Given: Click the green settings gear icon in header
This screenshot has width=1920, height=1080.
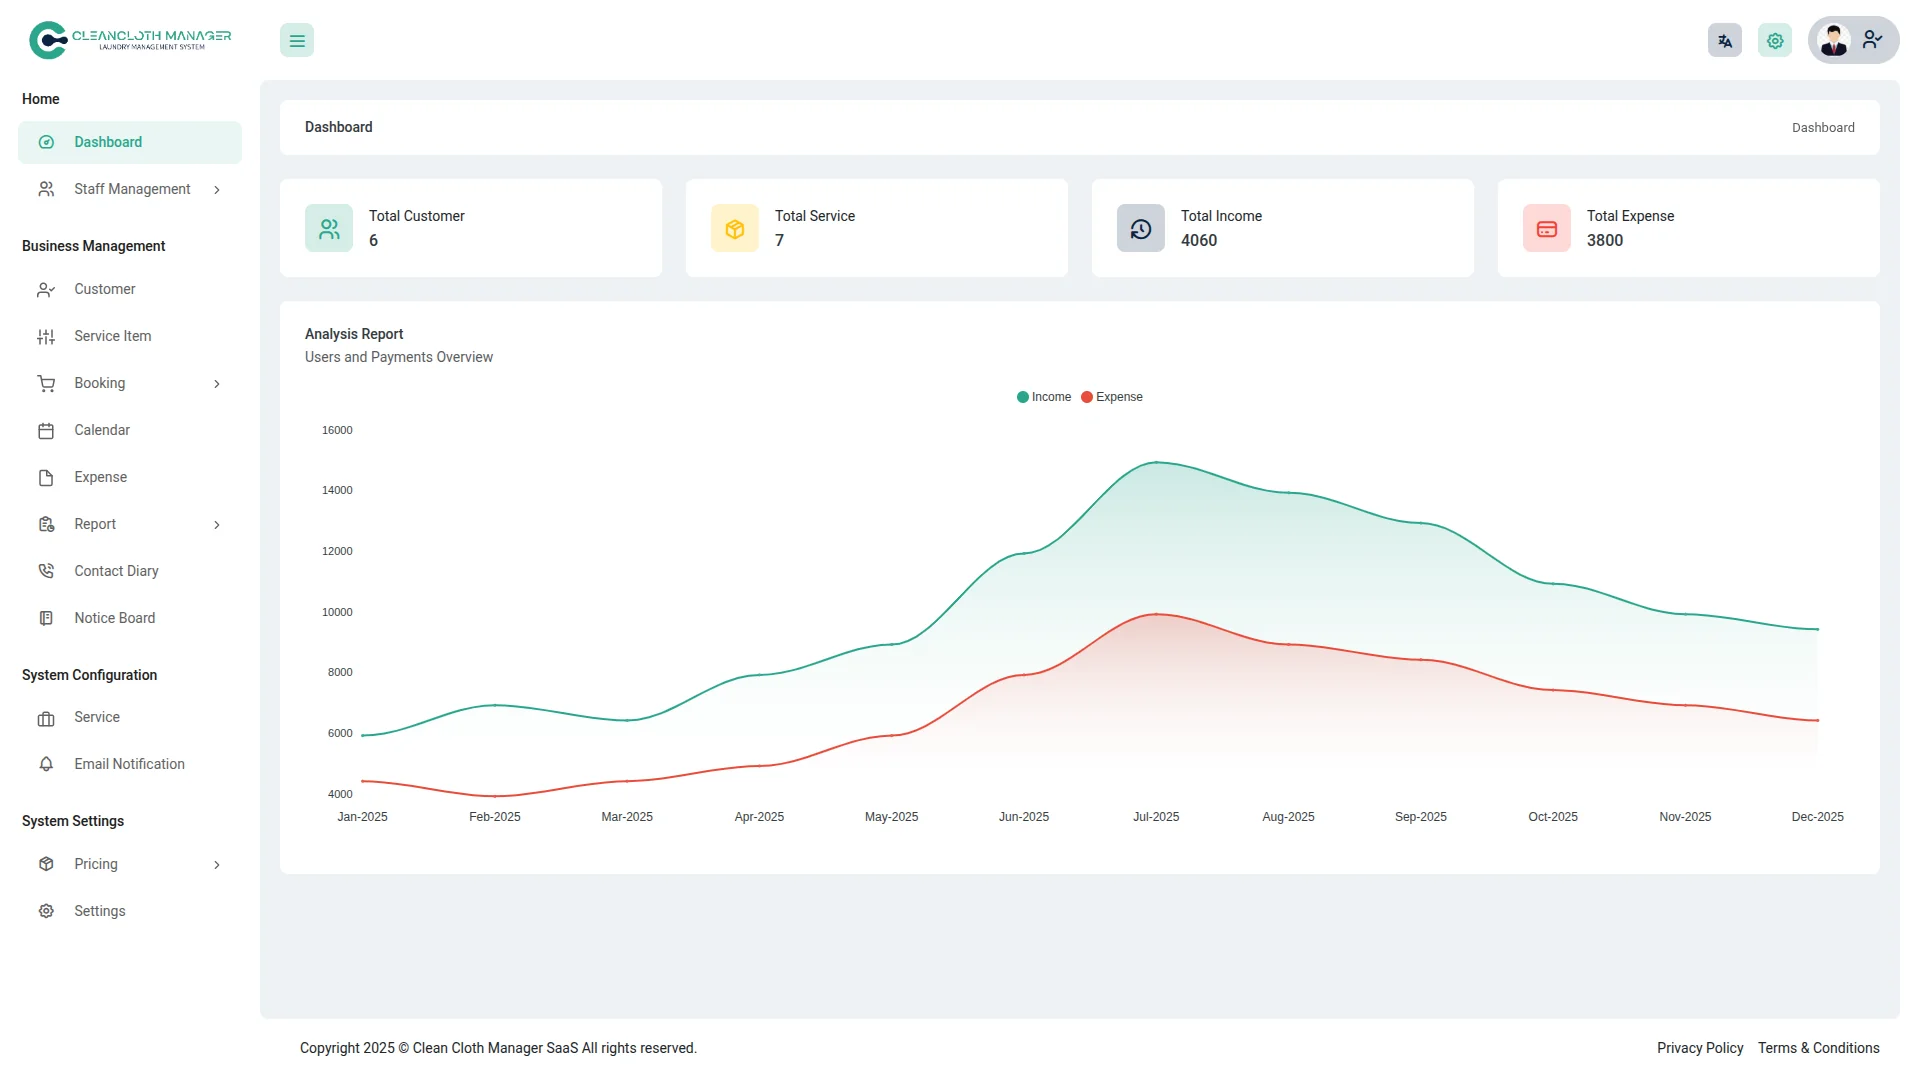Looking at the screenshot, I should [1774, 41].
